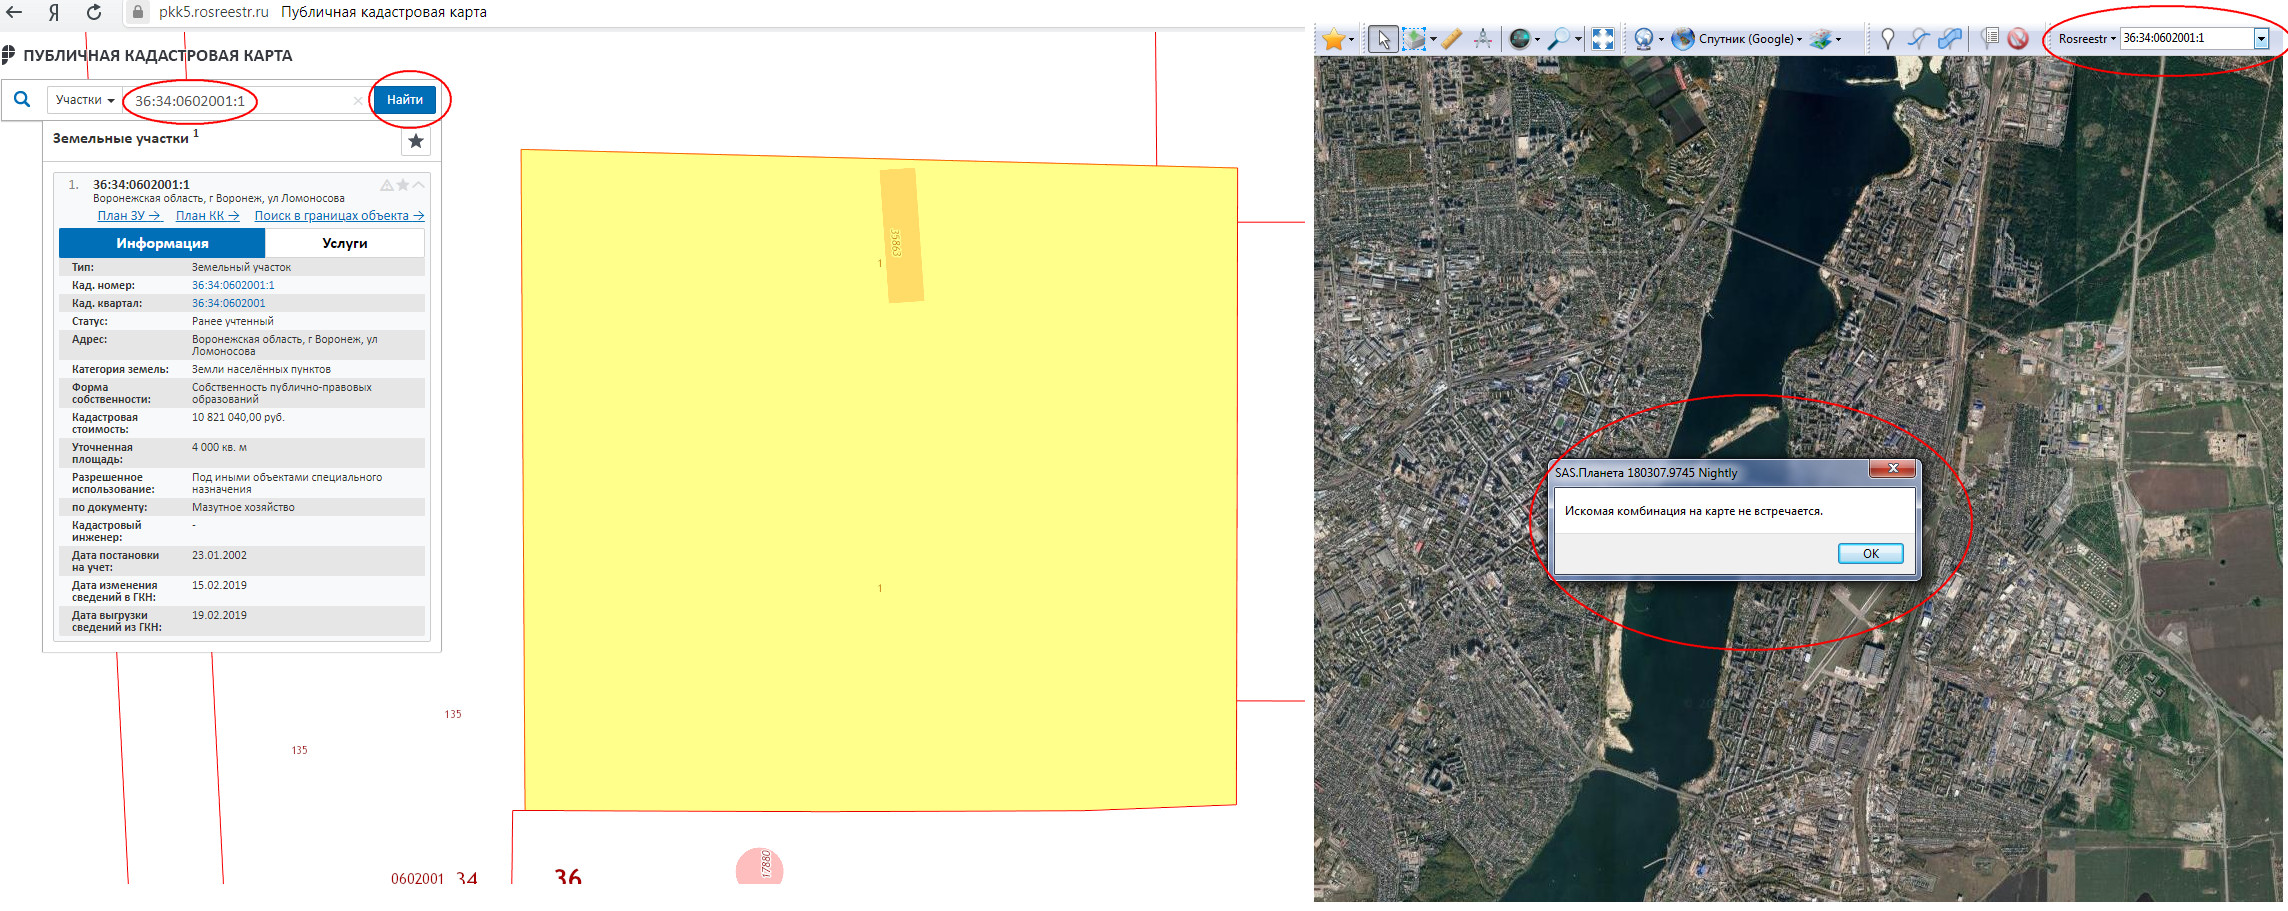This screenshot has height=911, width=2288.
Task: Select the Информация tab
Action: (x=162, y=243)
